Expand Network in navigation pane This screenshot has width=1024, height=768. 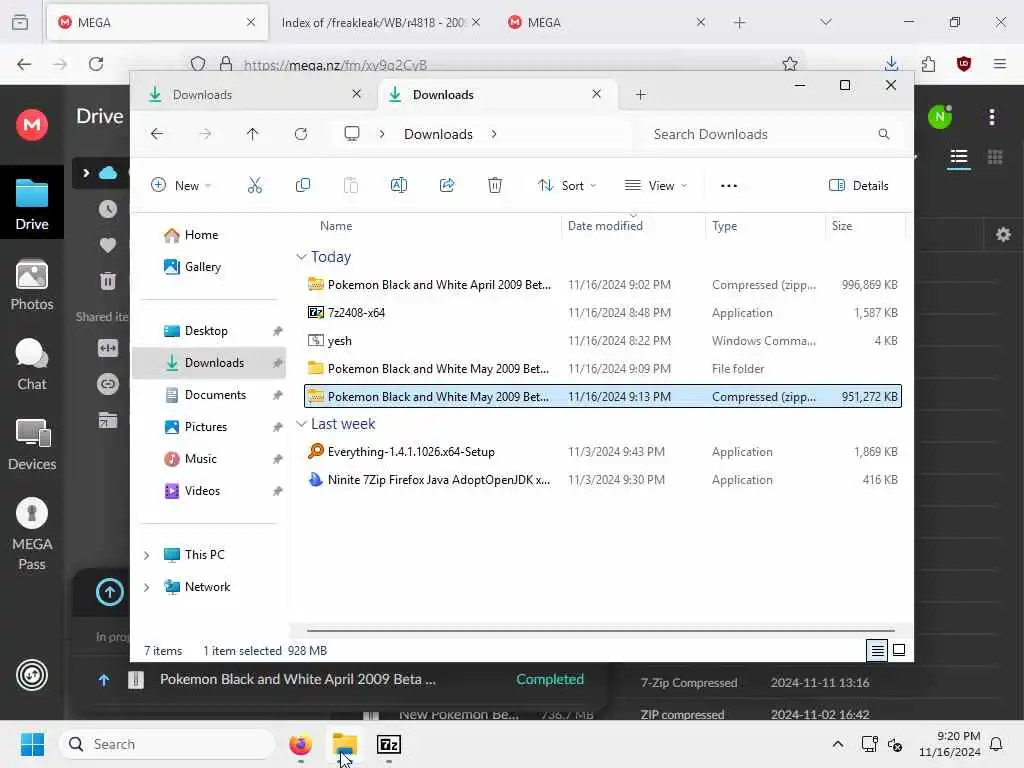(x=146, y=587)
